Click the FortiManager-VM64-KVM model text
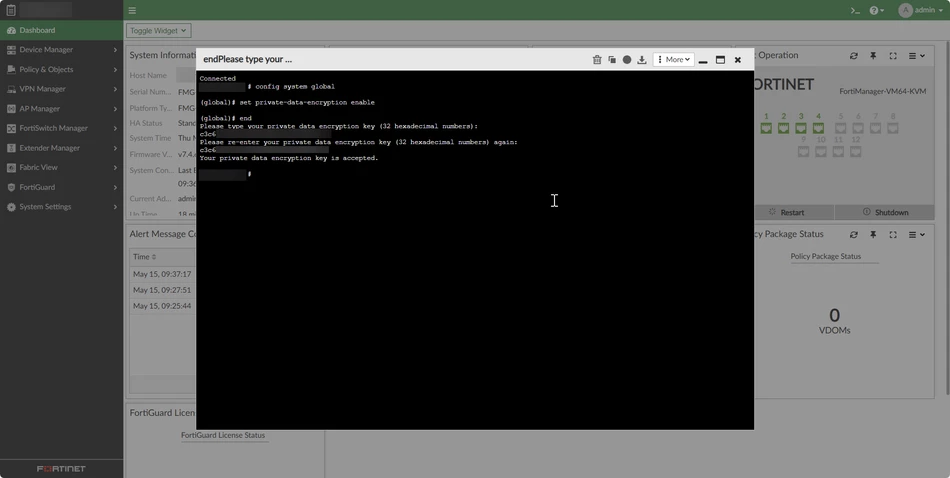950x478 pixels. point(882,91)
